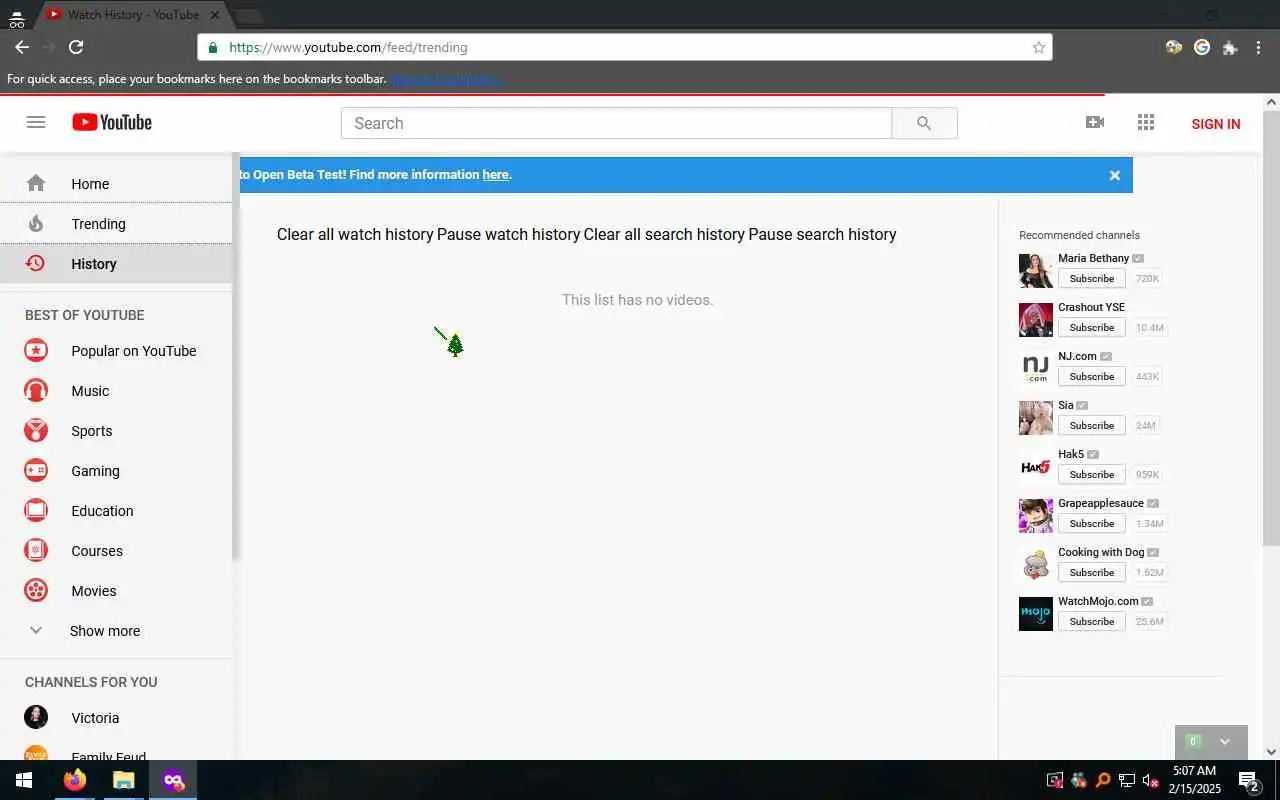
Task: Subscribe to NJ.com
Action: [x=1091, y=377]
